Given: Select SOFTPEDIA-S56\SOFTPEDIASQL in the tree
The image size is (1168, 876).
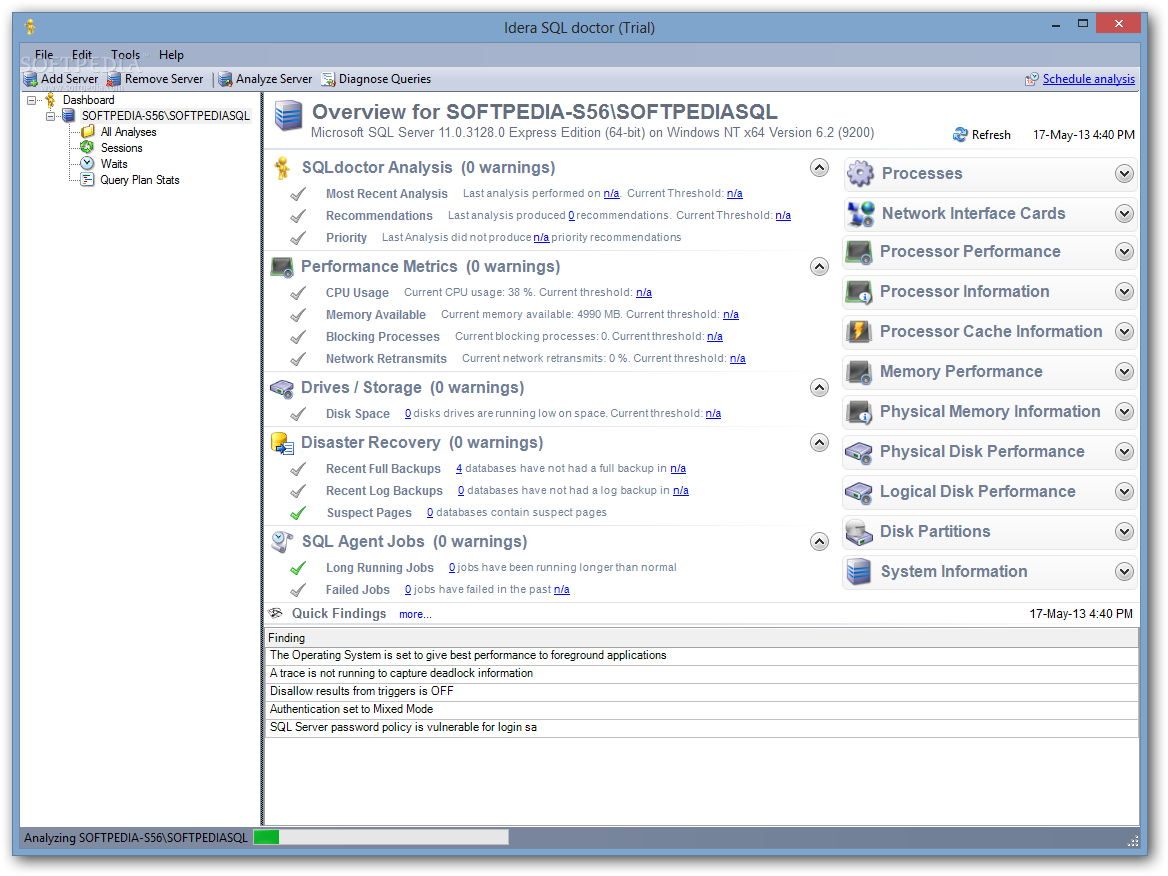Looking at the screenshot, I should 165,116.
